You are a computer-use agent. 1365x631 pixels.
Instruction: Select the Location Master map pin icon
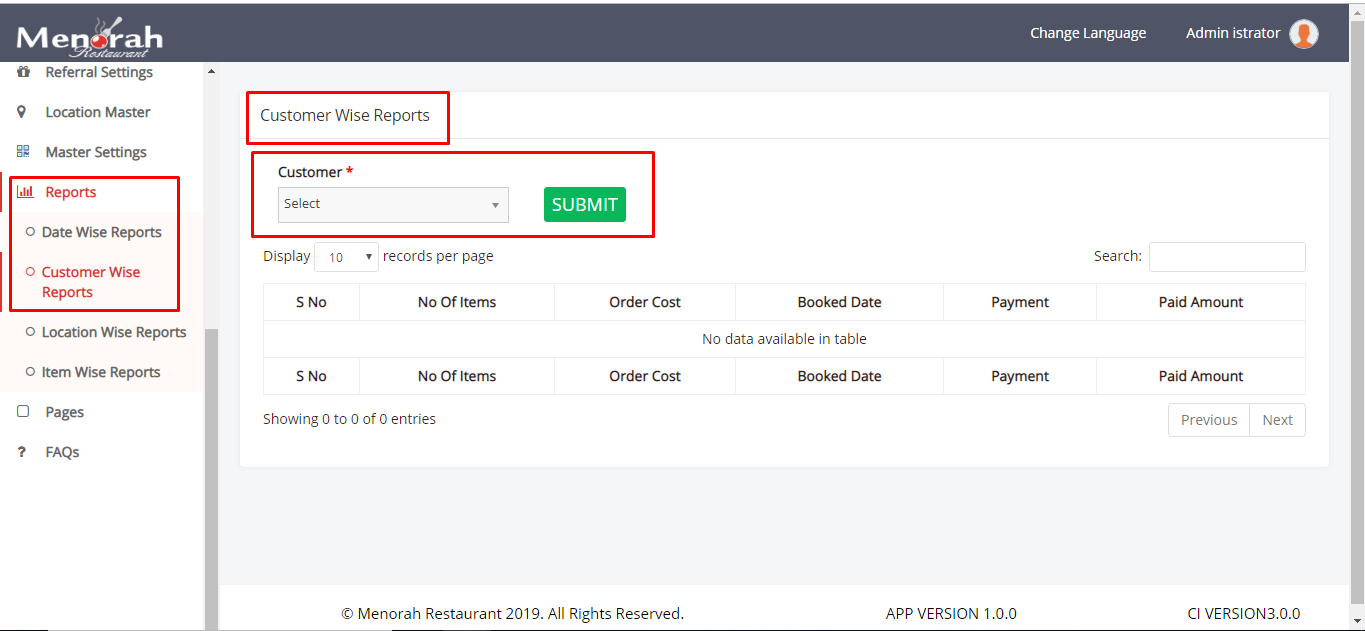click(x=21, y=111)
